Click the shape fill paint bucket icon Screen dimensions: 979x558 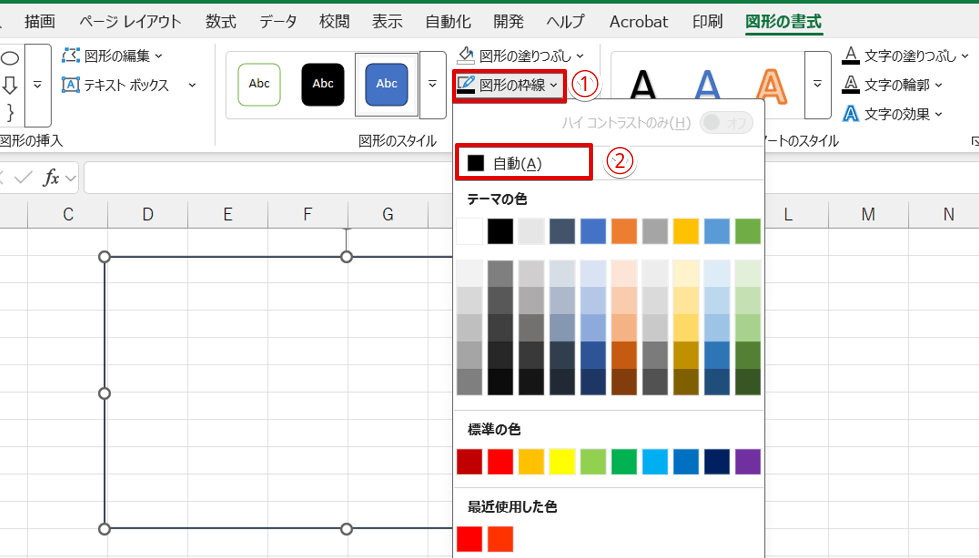[466, 56]
